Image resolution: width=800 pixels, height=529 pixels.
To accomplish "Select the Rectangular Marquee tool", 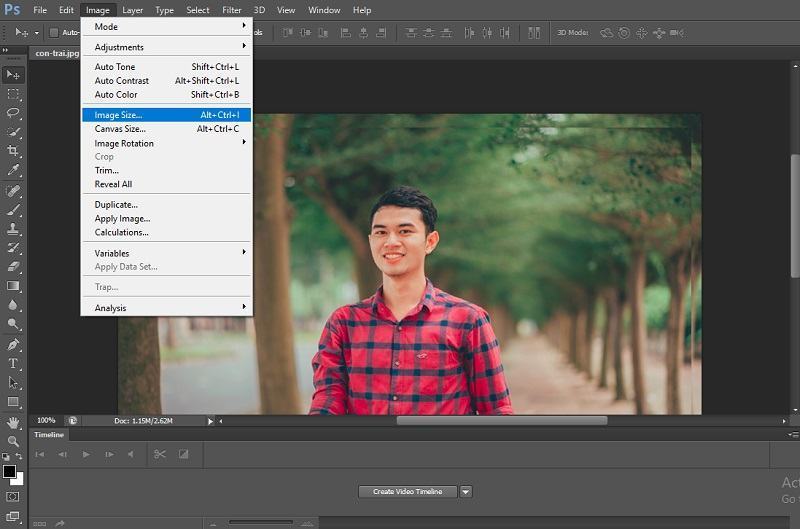I will (13, 94).
